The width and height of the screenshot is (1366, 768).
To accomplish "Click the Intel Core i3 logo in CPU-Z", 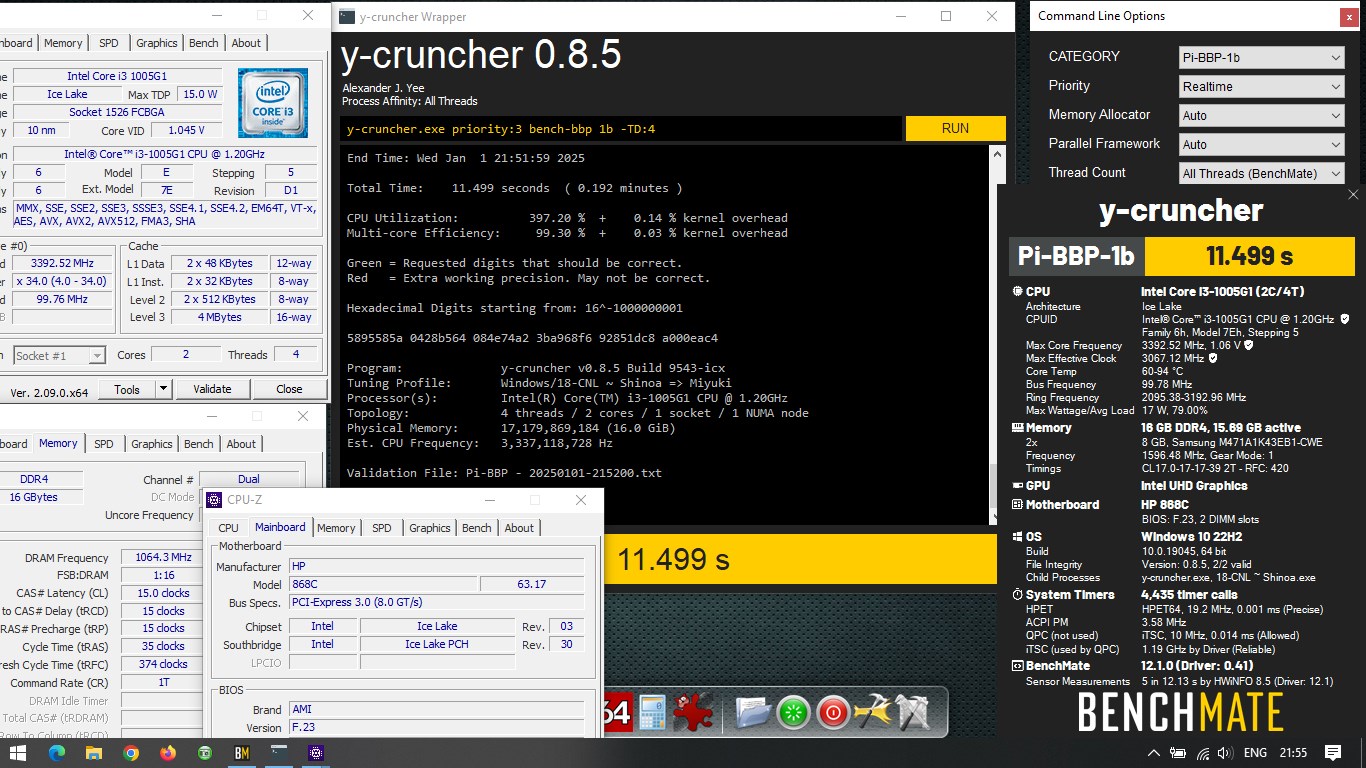I will (273, 103).
